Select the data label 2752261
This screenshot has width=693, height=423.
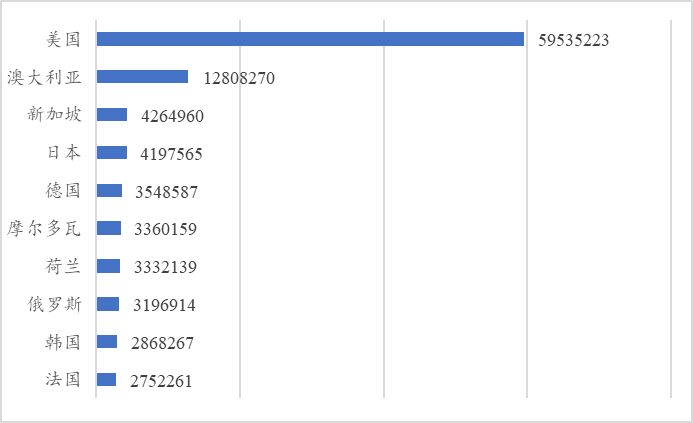click(x=161, y=381)
